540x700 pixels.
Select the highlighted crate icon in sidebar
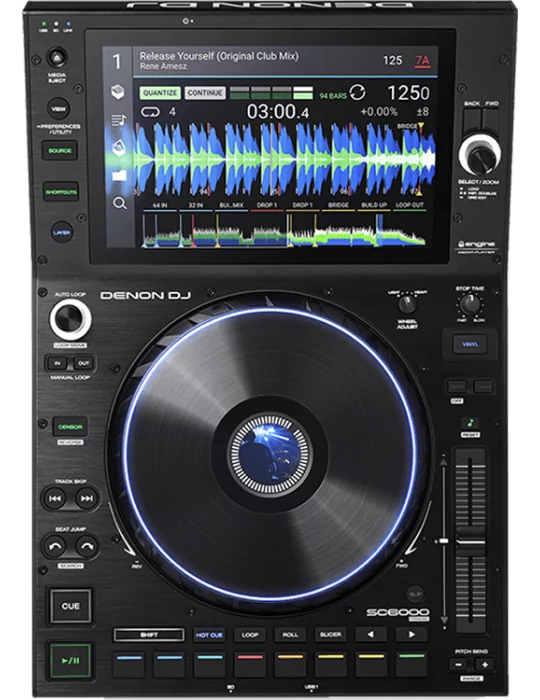pyautogui.click(x=118, y=147)
